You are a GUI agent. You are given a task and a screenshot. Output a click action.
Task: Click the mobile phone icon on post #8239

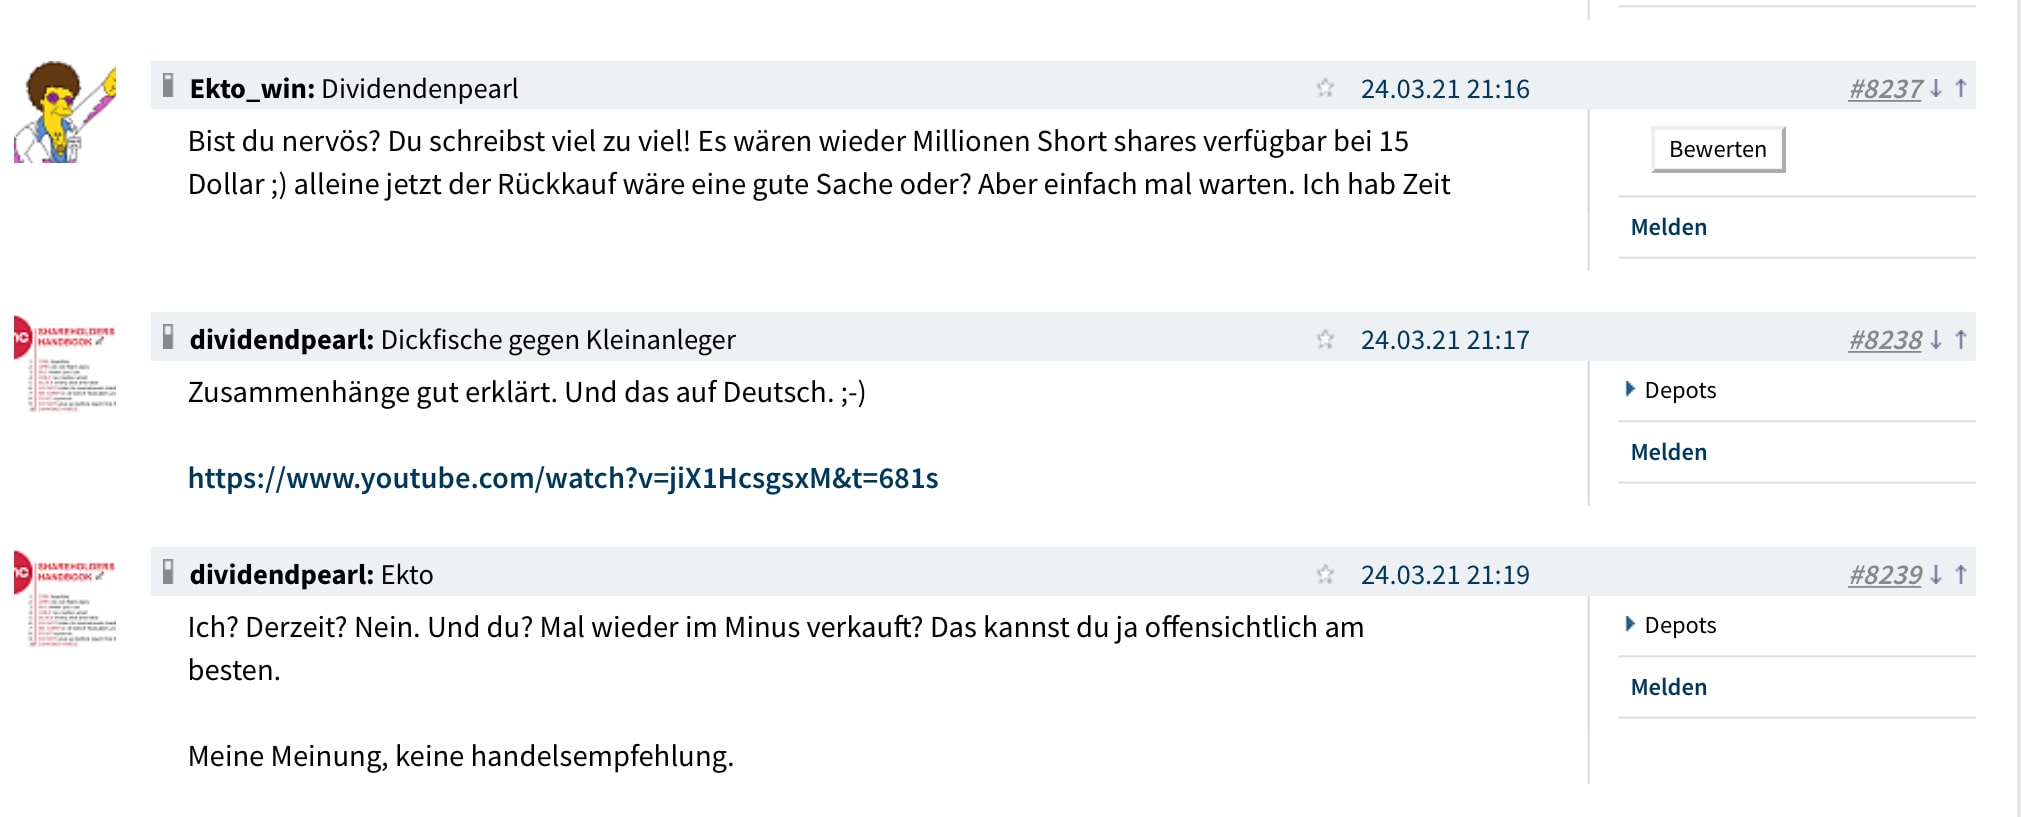(x=168, y=574)
